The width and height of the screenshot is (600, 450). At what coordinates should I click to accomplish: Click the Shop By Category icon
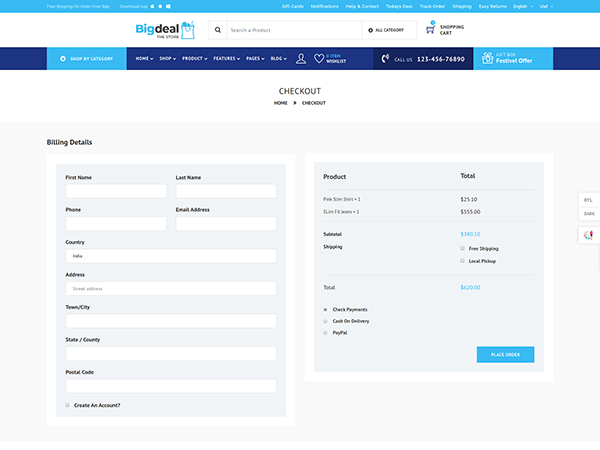click(x=63, y=59)
